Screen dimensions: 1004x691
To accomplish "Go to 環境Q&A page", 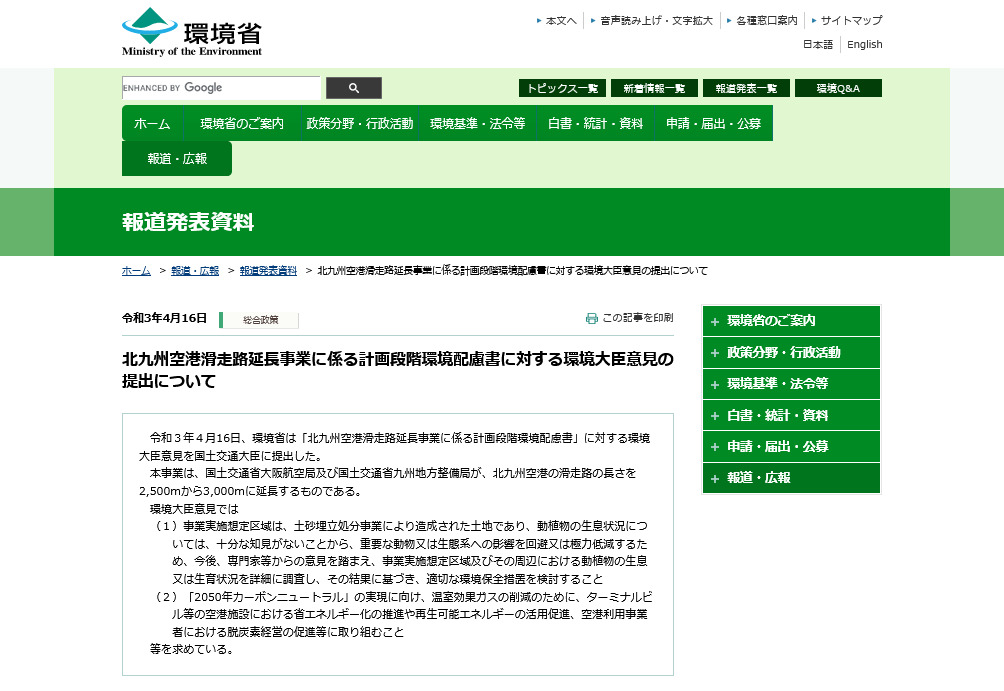I will [838, 88].
